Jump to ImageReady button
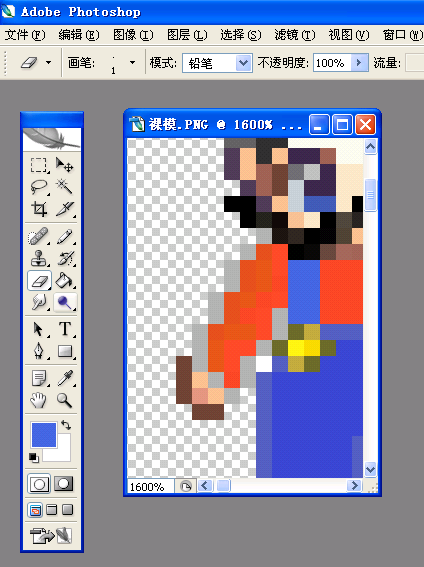 (51, 536)
